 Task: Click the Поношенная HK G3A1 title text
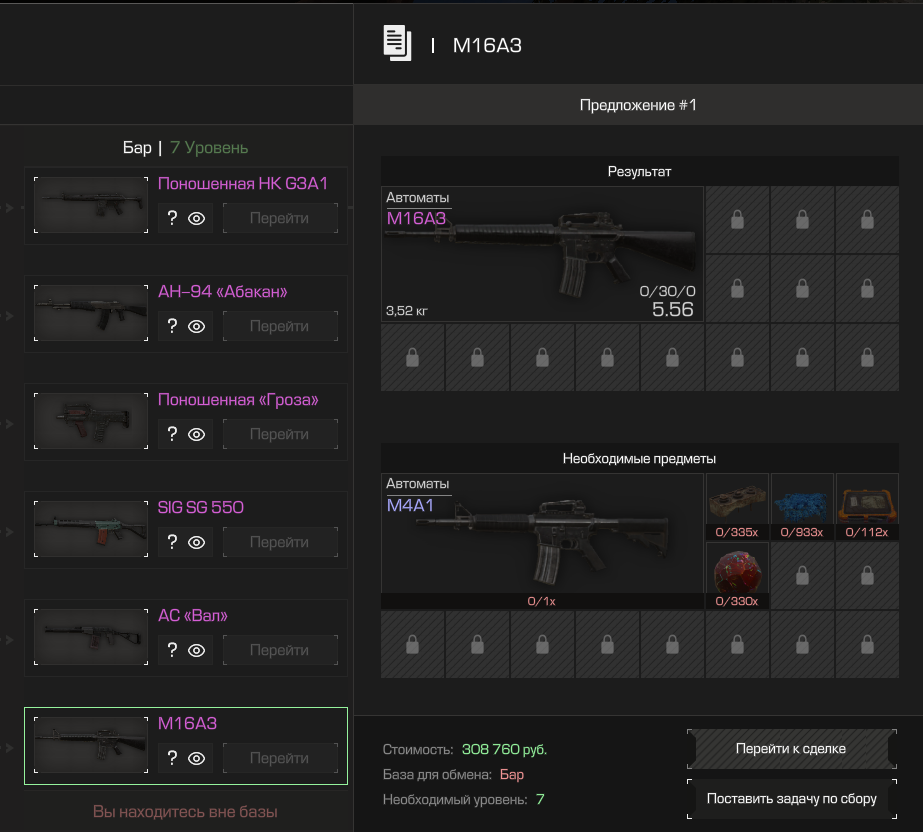243,184
